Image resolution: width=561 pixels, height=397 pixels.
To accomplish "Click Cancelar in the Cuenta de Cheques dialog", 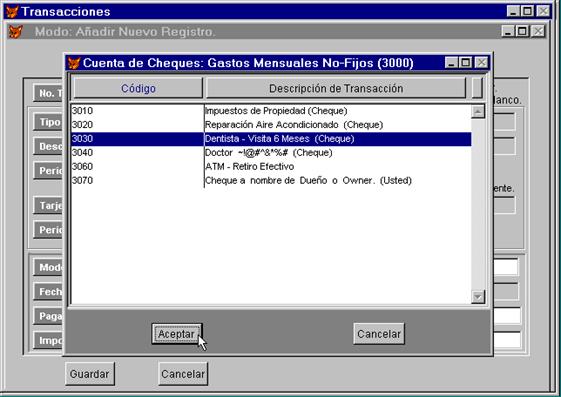I will (379, 334).
